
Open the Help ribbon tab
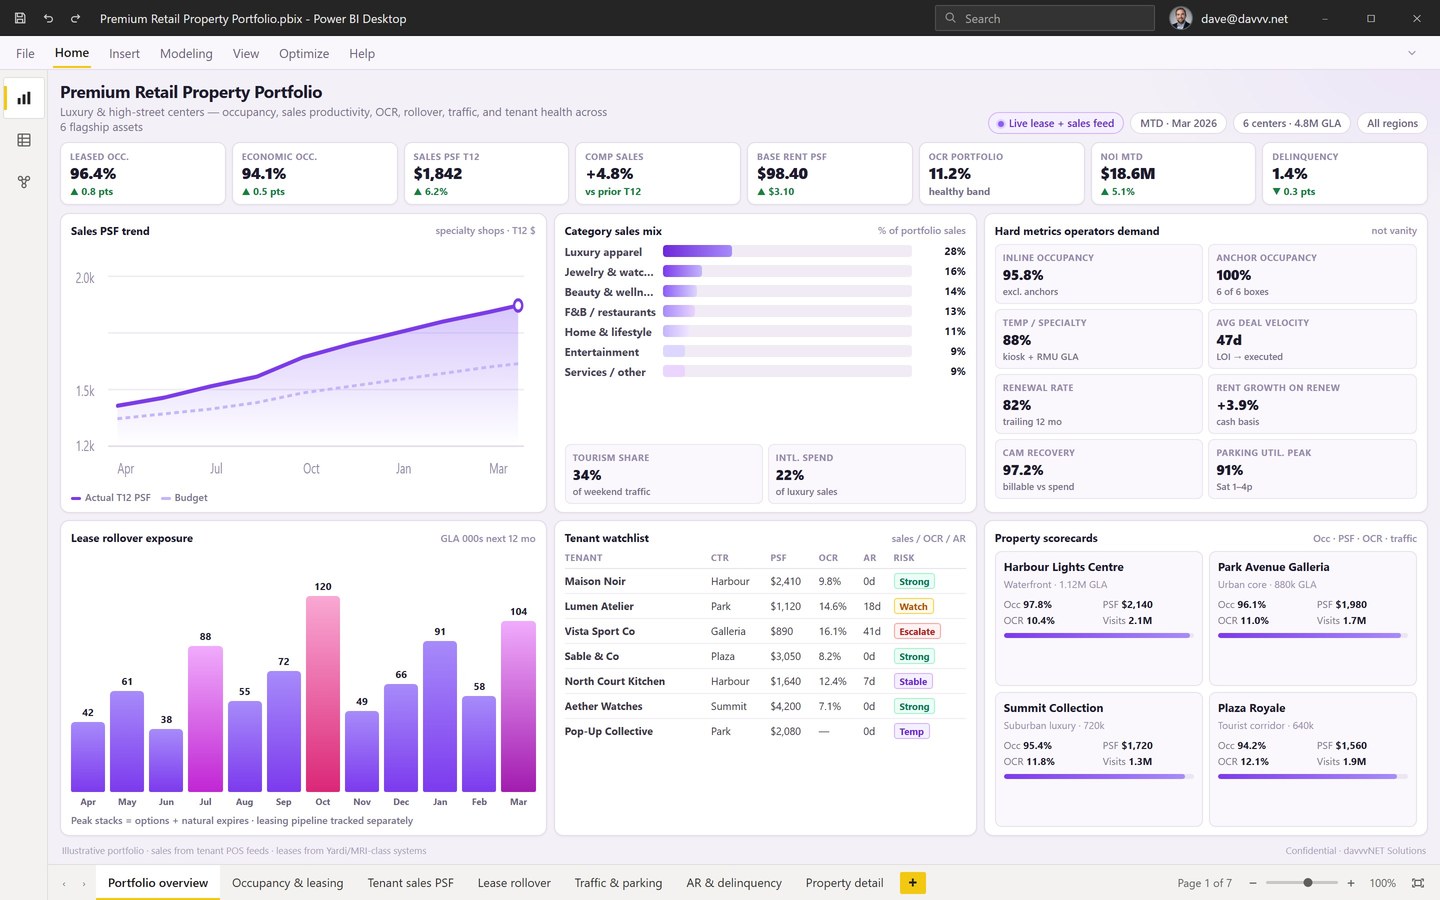coord(362,54)
